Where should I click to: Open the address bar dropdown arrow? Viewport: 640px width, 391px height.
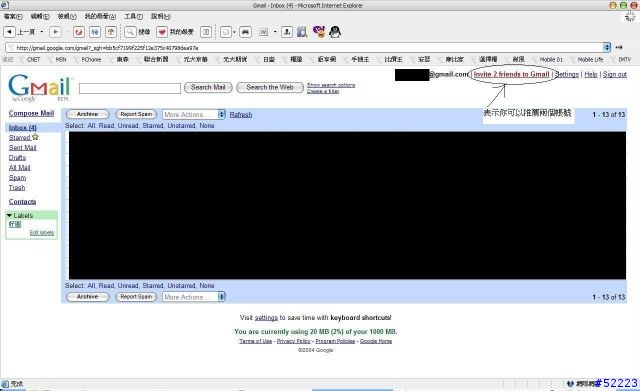point(607,47)
